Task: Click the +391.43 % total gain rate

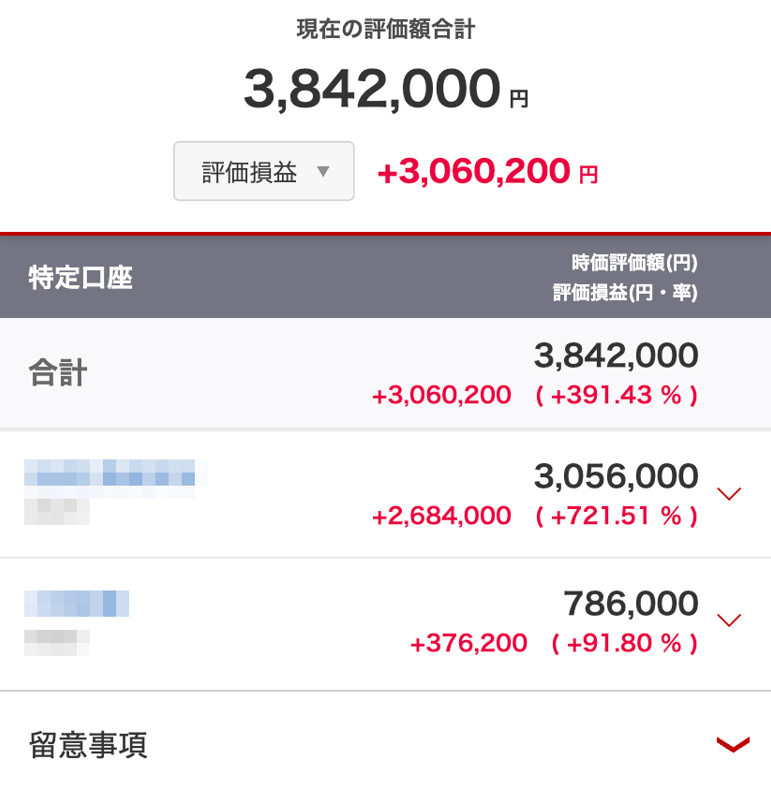Action: tap(616, 396)
